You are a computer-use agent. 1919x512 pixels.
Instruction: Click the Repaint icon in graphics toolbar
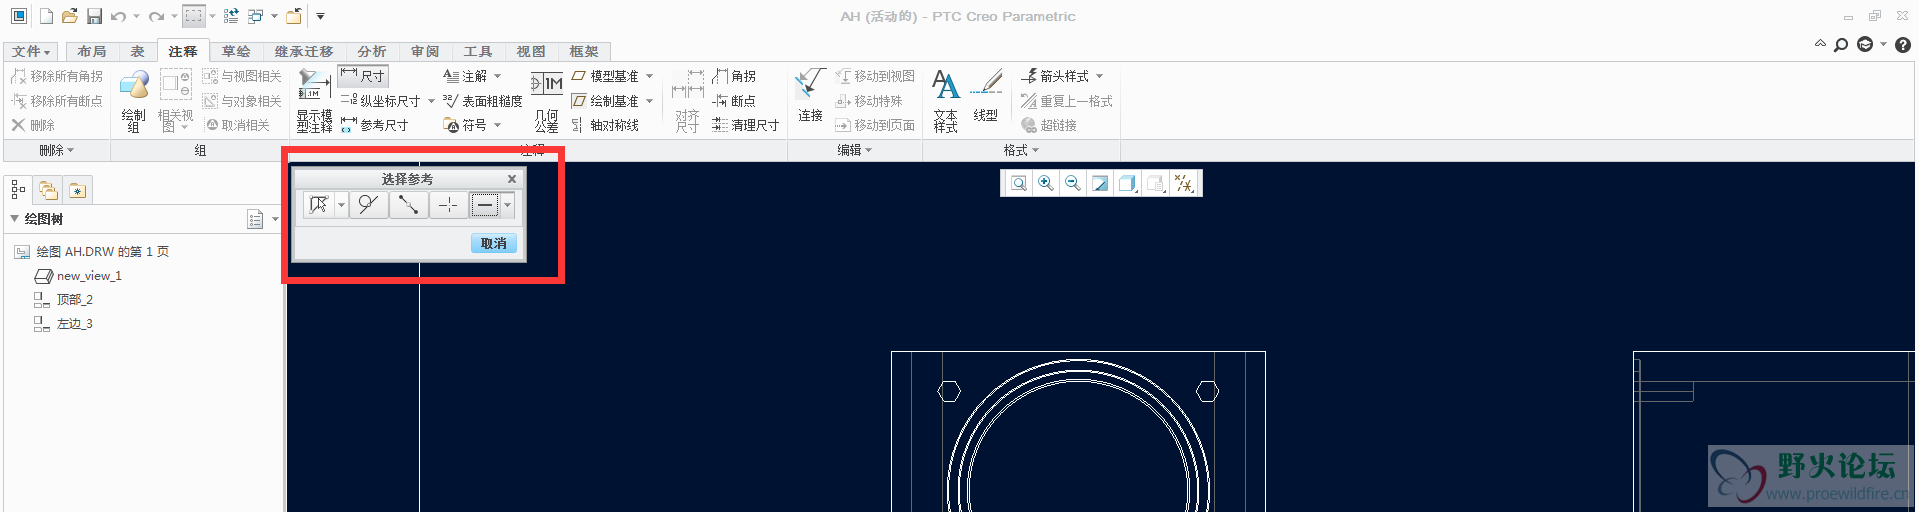pos(1100,183)
